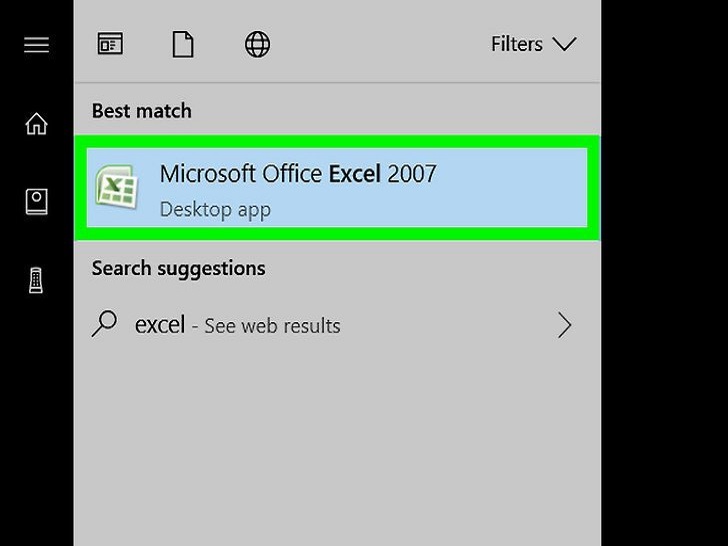Image resolution: width=728 pixels, height=546 pixels.
Task: Click the Best match heading
Action: [142, 111]
